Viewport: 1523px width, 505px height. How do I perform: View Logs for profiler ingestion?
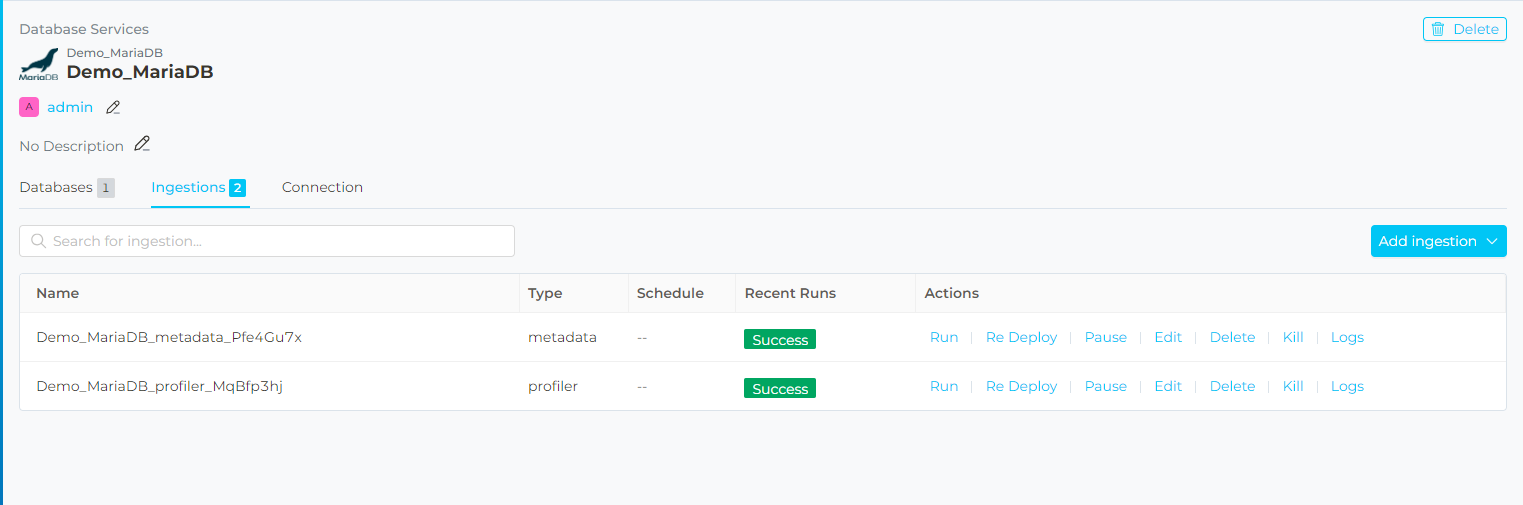point(1347,386)
